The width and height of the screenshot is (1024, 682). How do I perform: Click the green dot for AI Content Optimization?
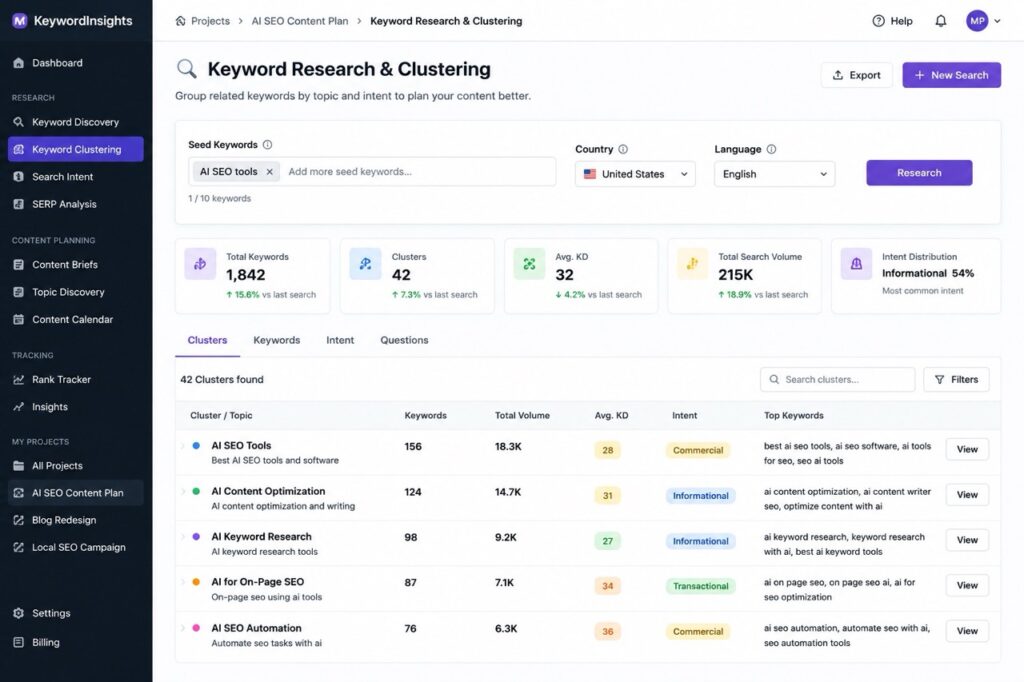coord(196,491)
